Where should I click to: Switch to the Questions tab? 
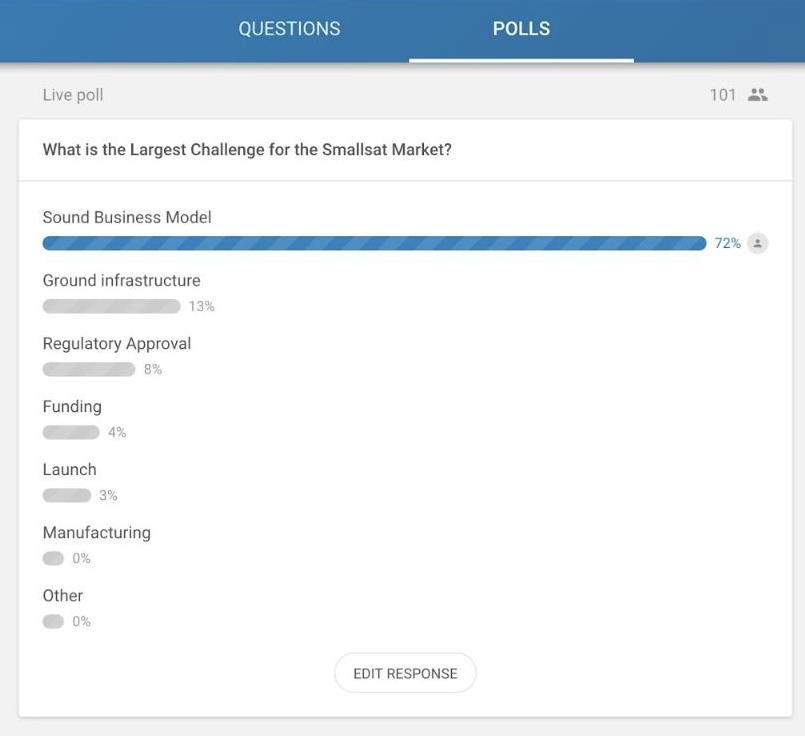(x=289, y=29)
